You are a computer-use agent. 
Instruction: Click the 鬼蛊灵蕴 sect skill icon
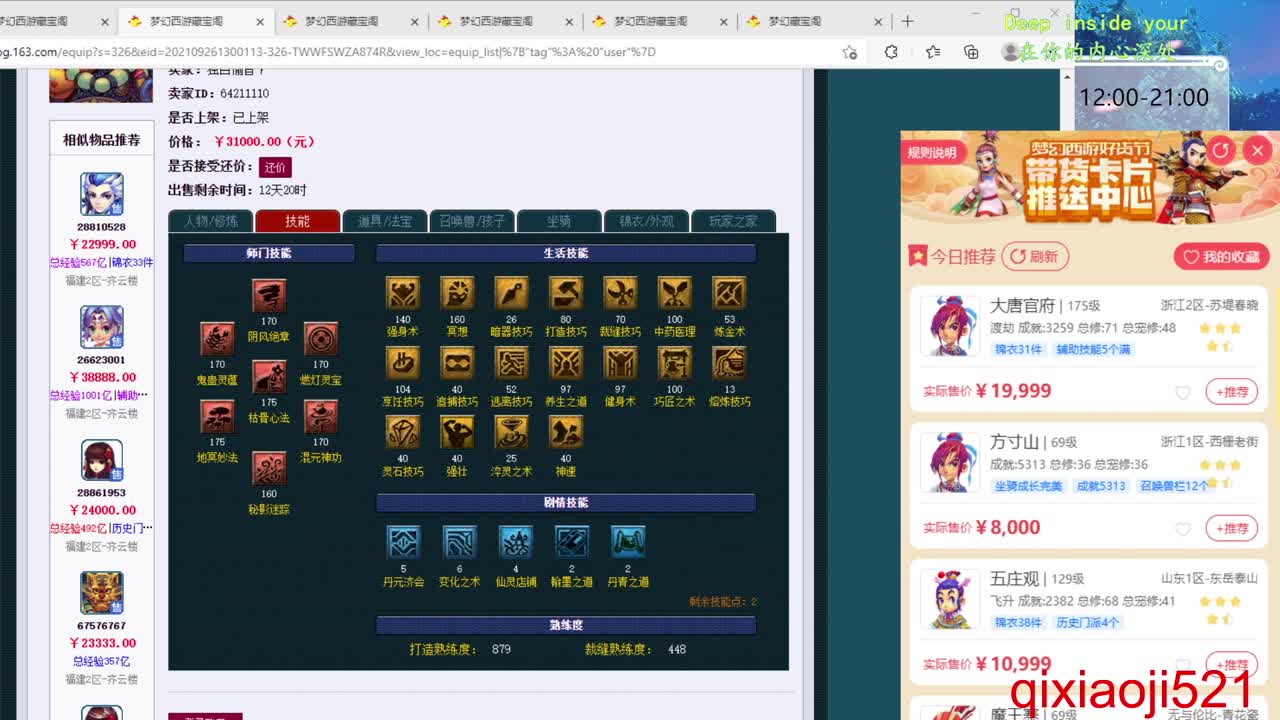(x=217, y=339)
